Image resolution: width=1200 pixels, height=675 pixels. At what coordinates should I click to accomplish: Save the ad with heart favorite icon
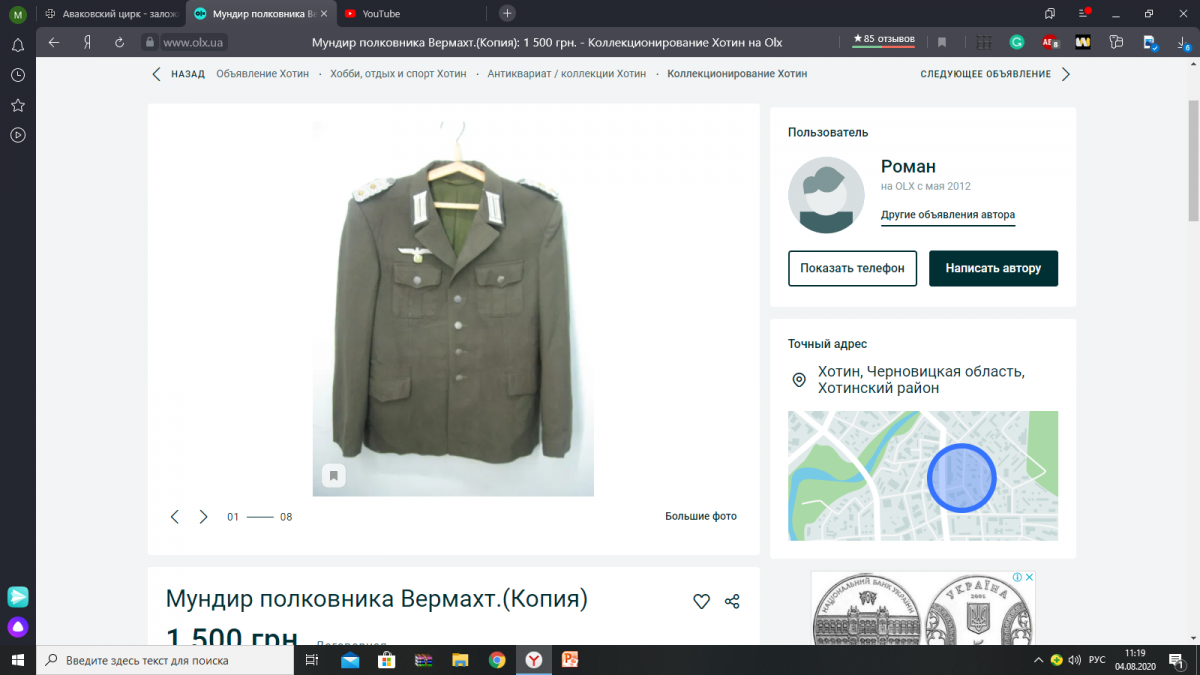click(x=701, y=601)
